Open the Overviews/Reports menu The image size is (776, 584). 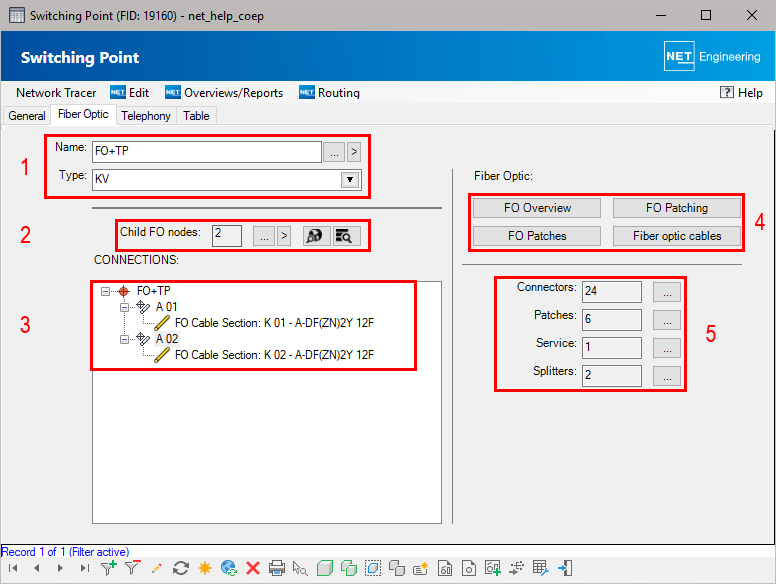(224, 93)
